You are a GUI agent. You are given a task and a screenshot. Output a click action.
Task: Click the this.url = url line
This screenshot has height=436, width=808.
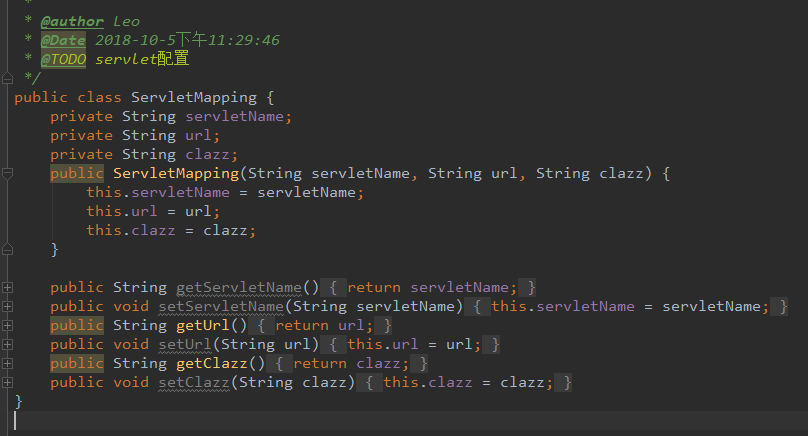(153, 211)
